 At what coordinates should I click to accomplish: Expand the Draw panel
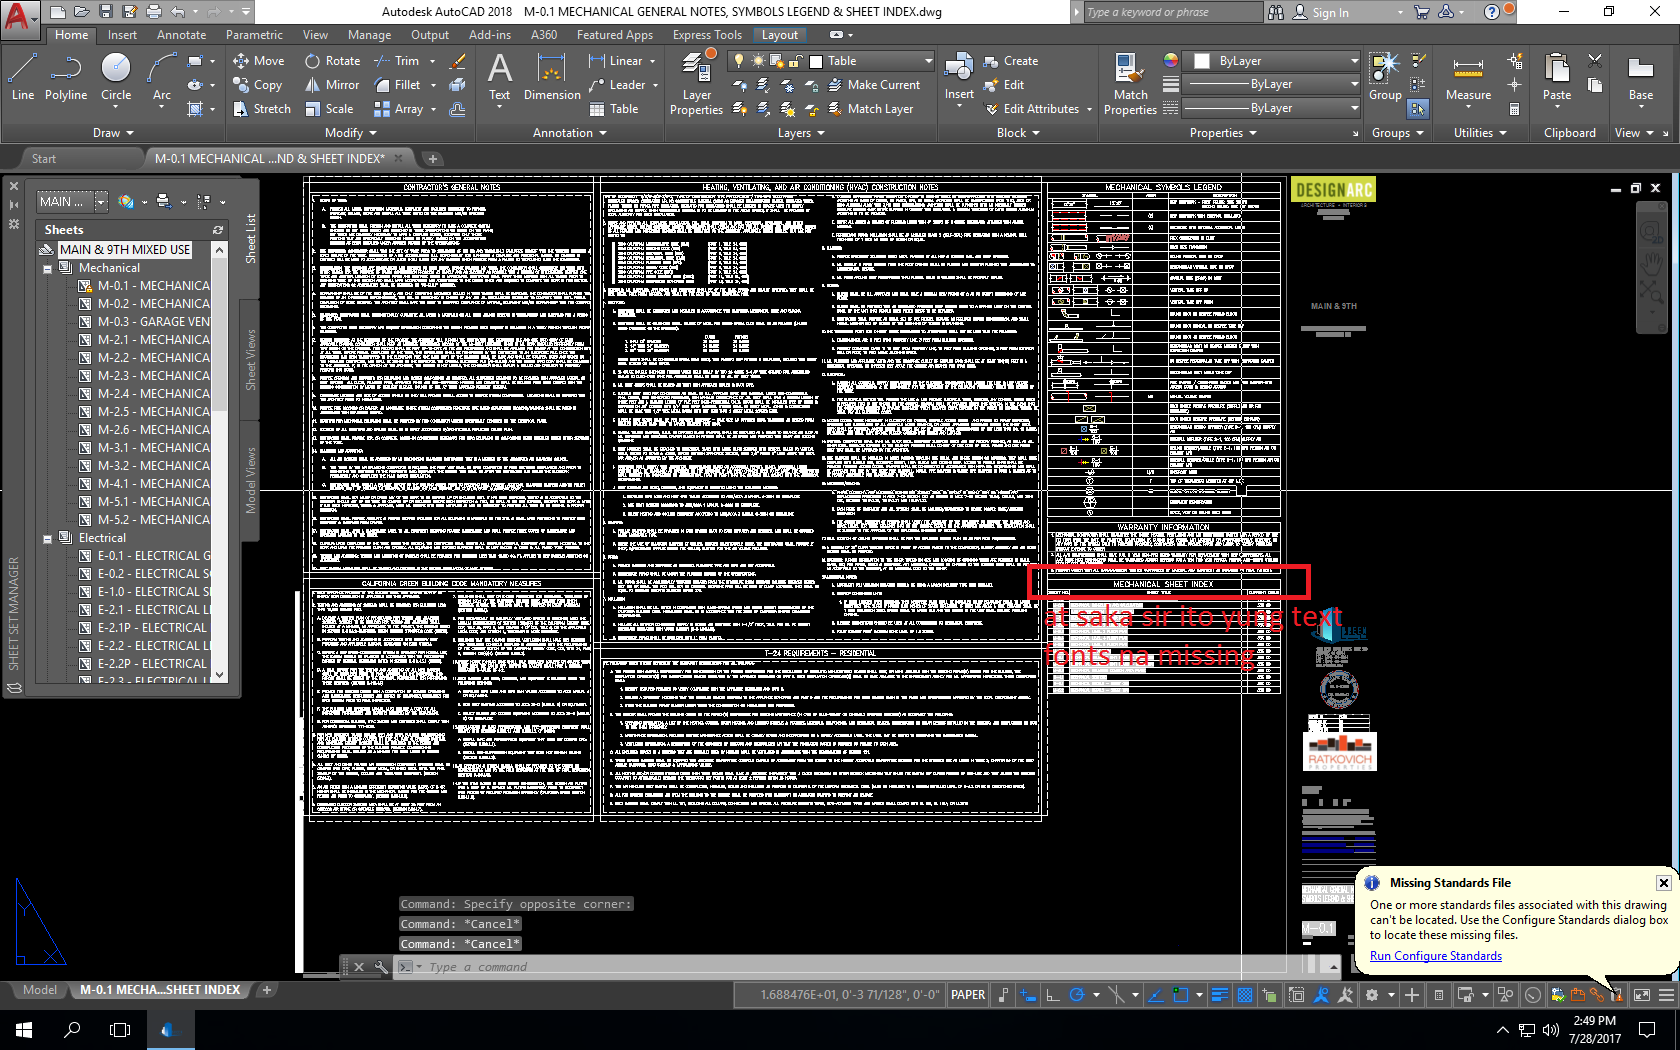click(x=113, y=133)
